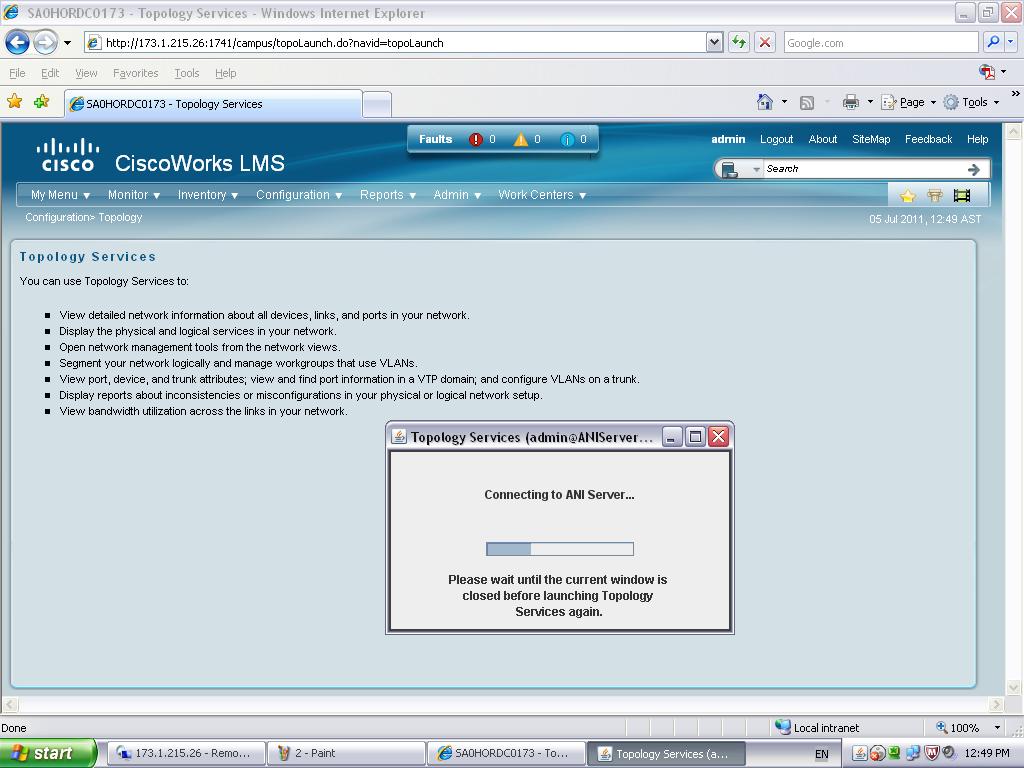Viewport: 1024px width, 768px height.
Task: Click the Connecting to ANI Server progress bar
Action: [x=560, y=549]
